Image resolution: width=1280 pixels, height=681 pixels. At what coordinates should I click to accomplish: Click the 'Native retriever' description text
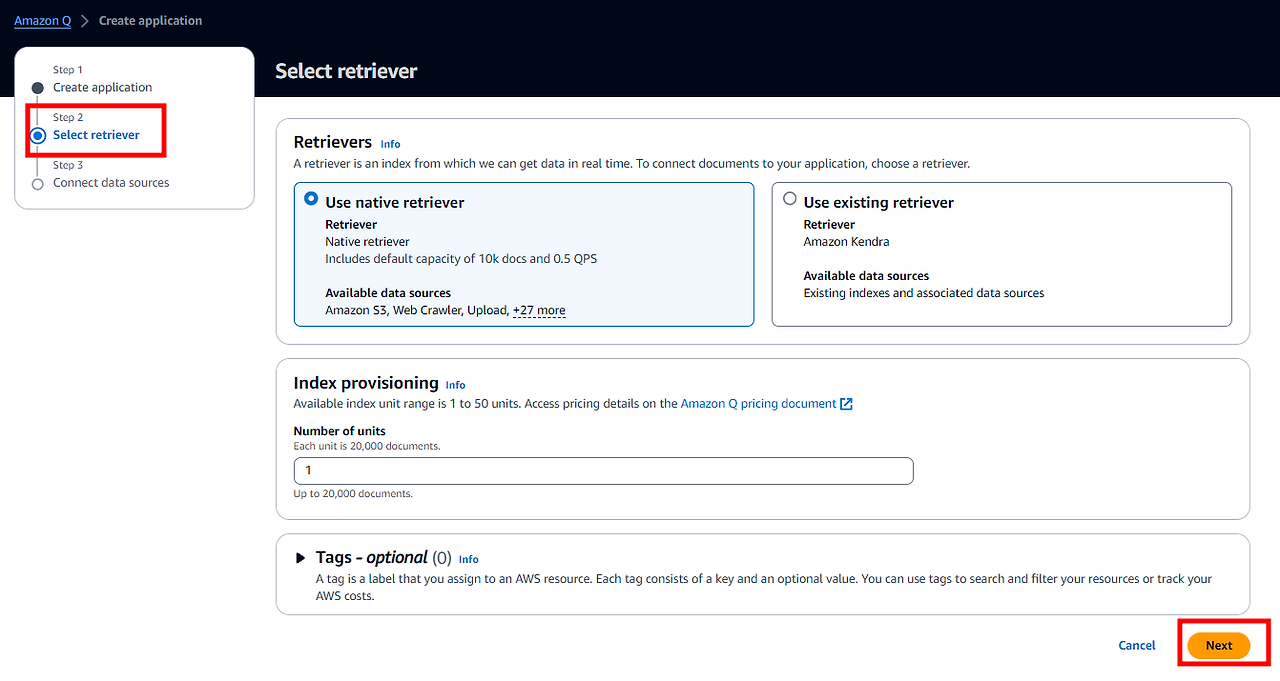[367, 242]
